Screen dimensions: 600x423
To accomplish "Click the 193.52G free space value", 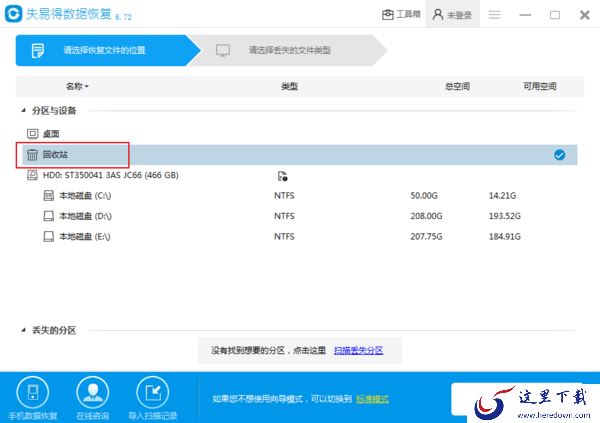I will click(505, 216).
